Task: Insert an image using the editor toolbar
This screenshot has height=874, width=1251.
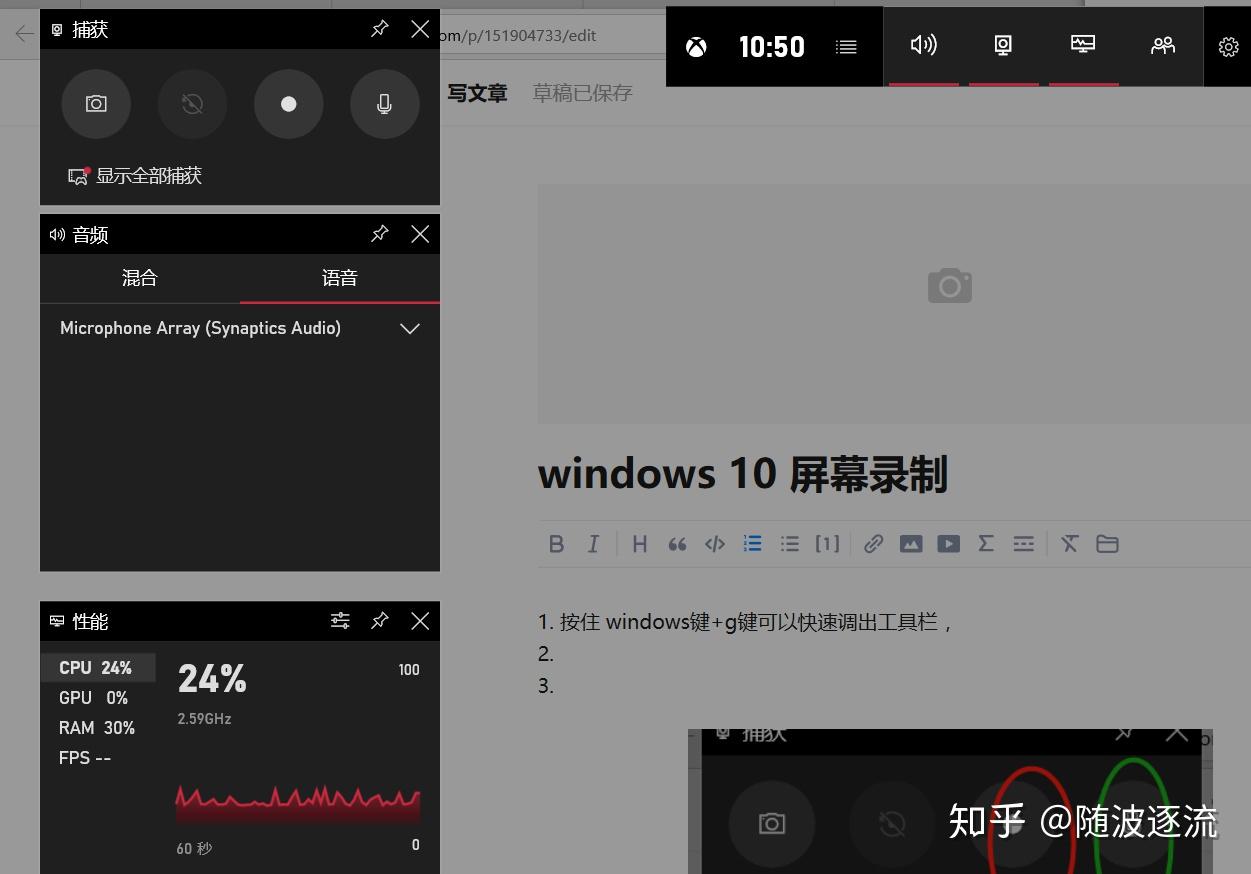Action: [911, 543]
